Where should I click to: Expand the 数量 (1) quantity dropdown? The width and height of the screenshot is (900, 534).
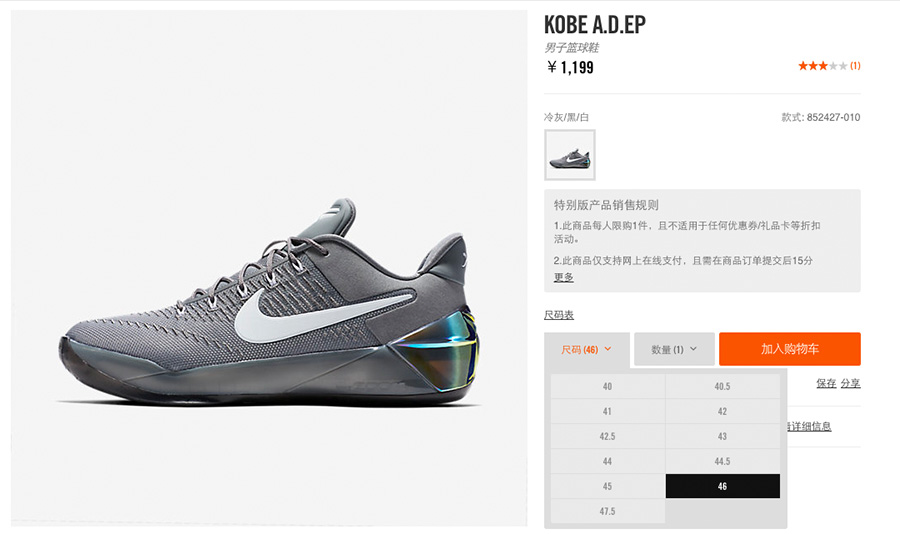point(674,349)
